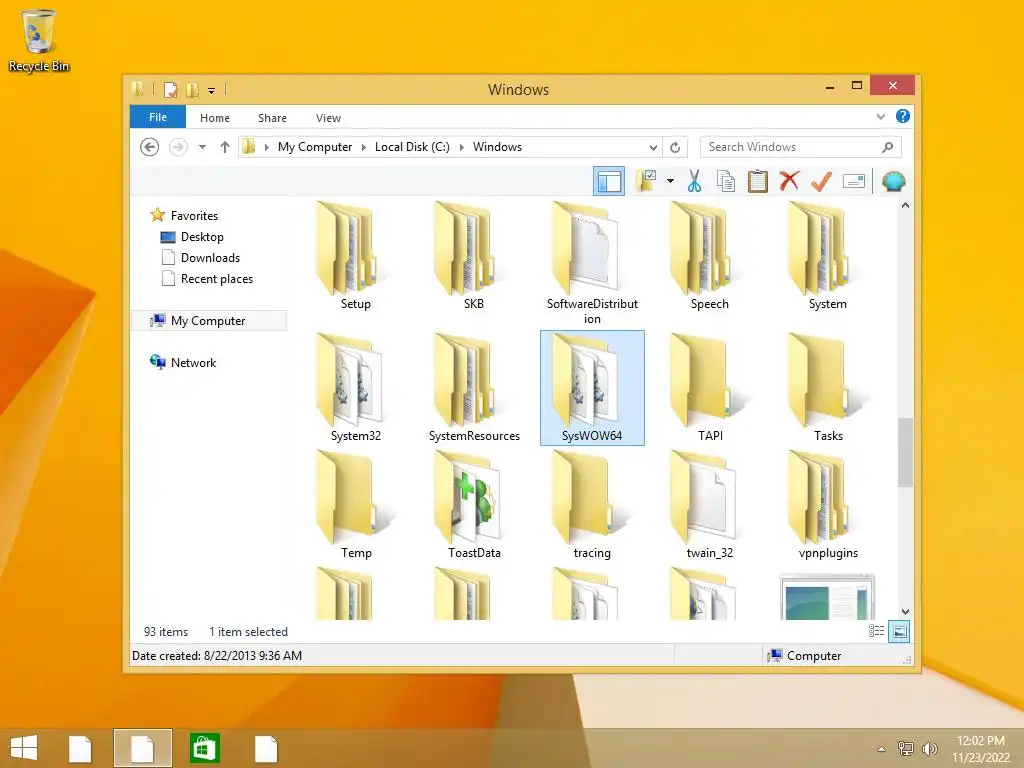Click My Computer in the address bar
This screenshot has height=768, width=1024.
pos(315,147)
